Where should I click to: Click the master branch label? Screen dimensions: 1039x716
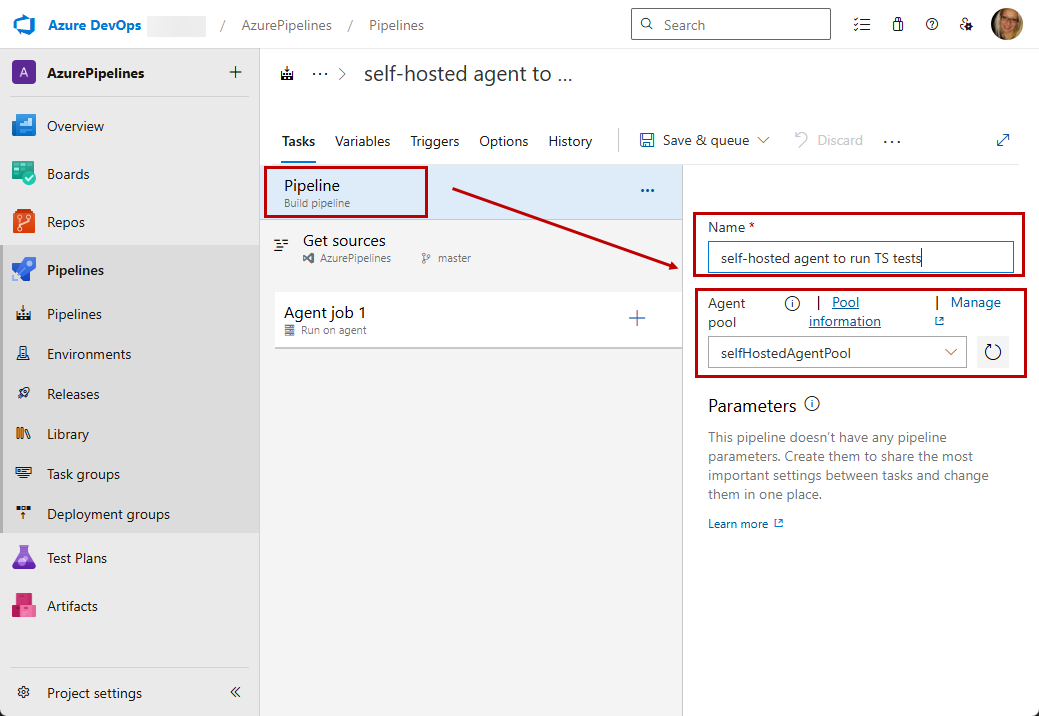[454, 258]
